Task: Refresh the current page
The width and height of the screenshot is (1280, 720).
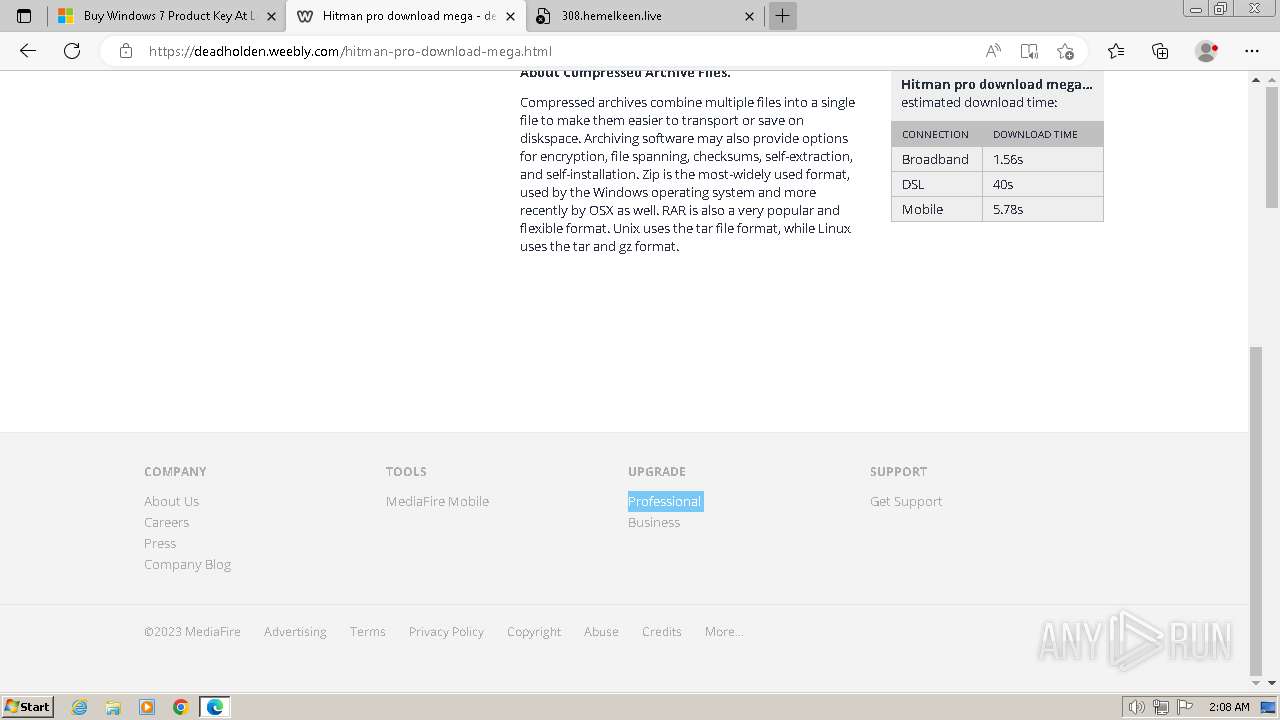Action: [x=72, y=51]
